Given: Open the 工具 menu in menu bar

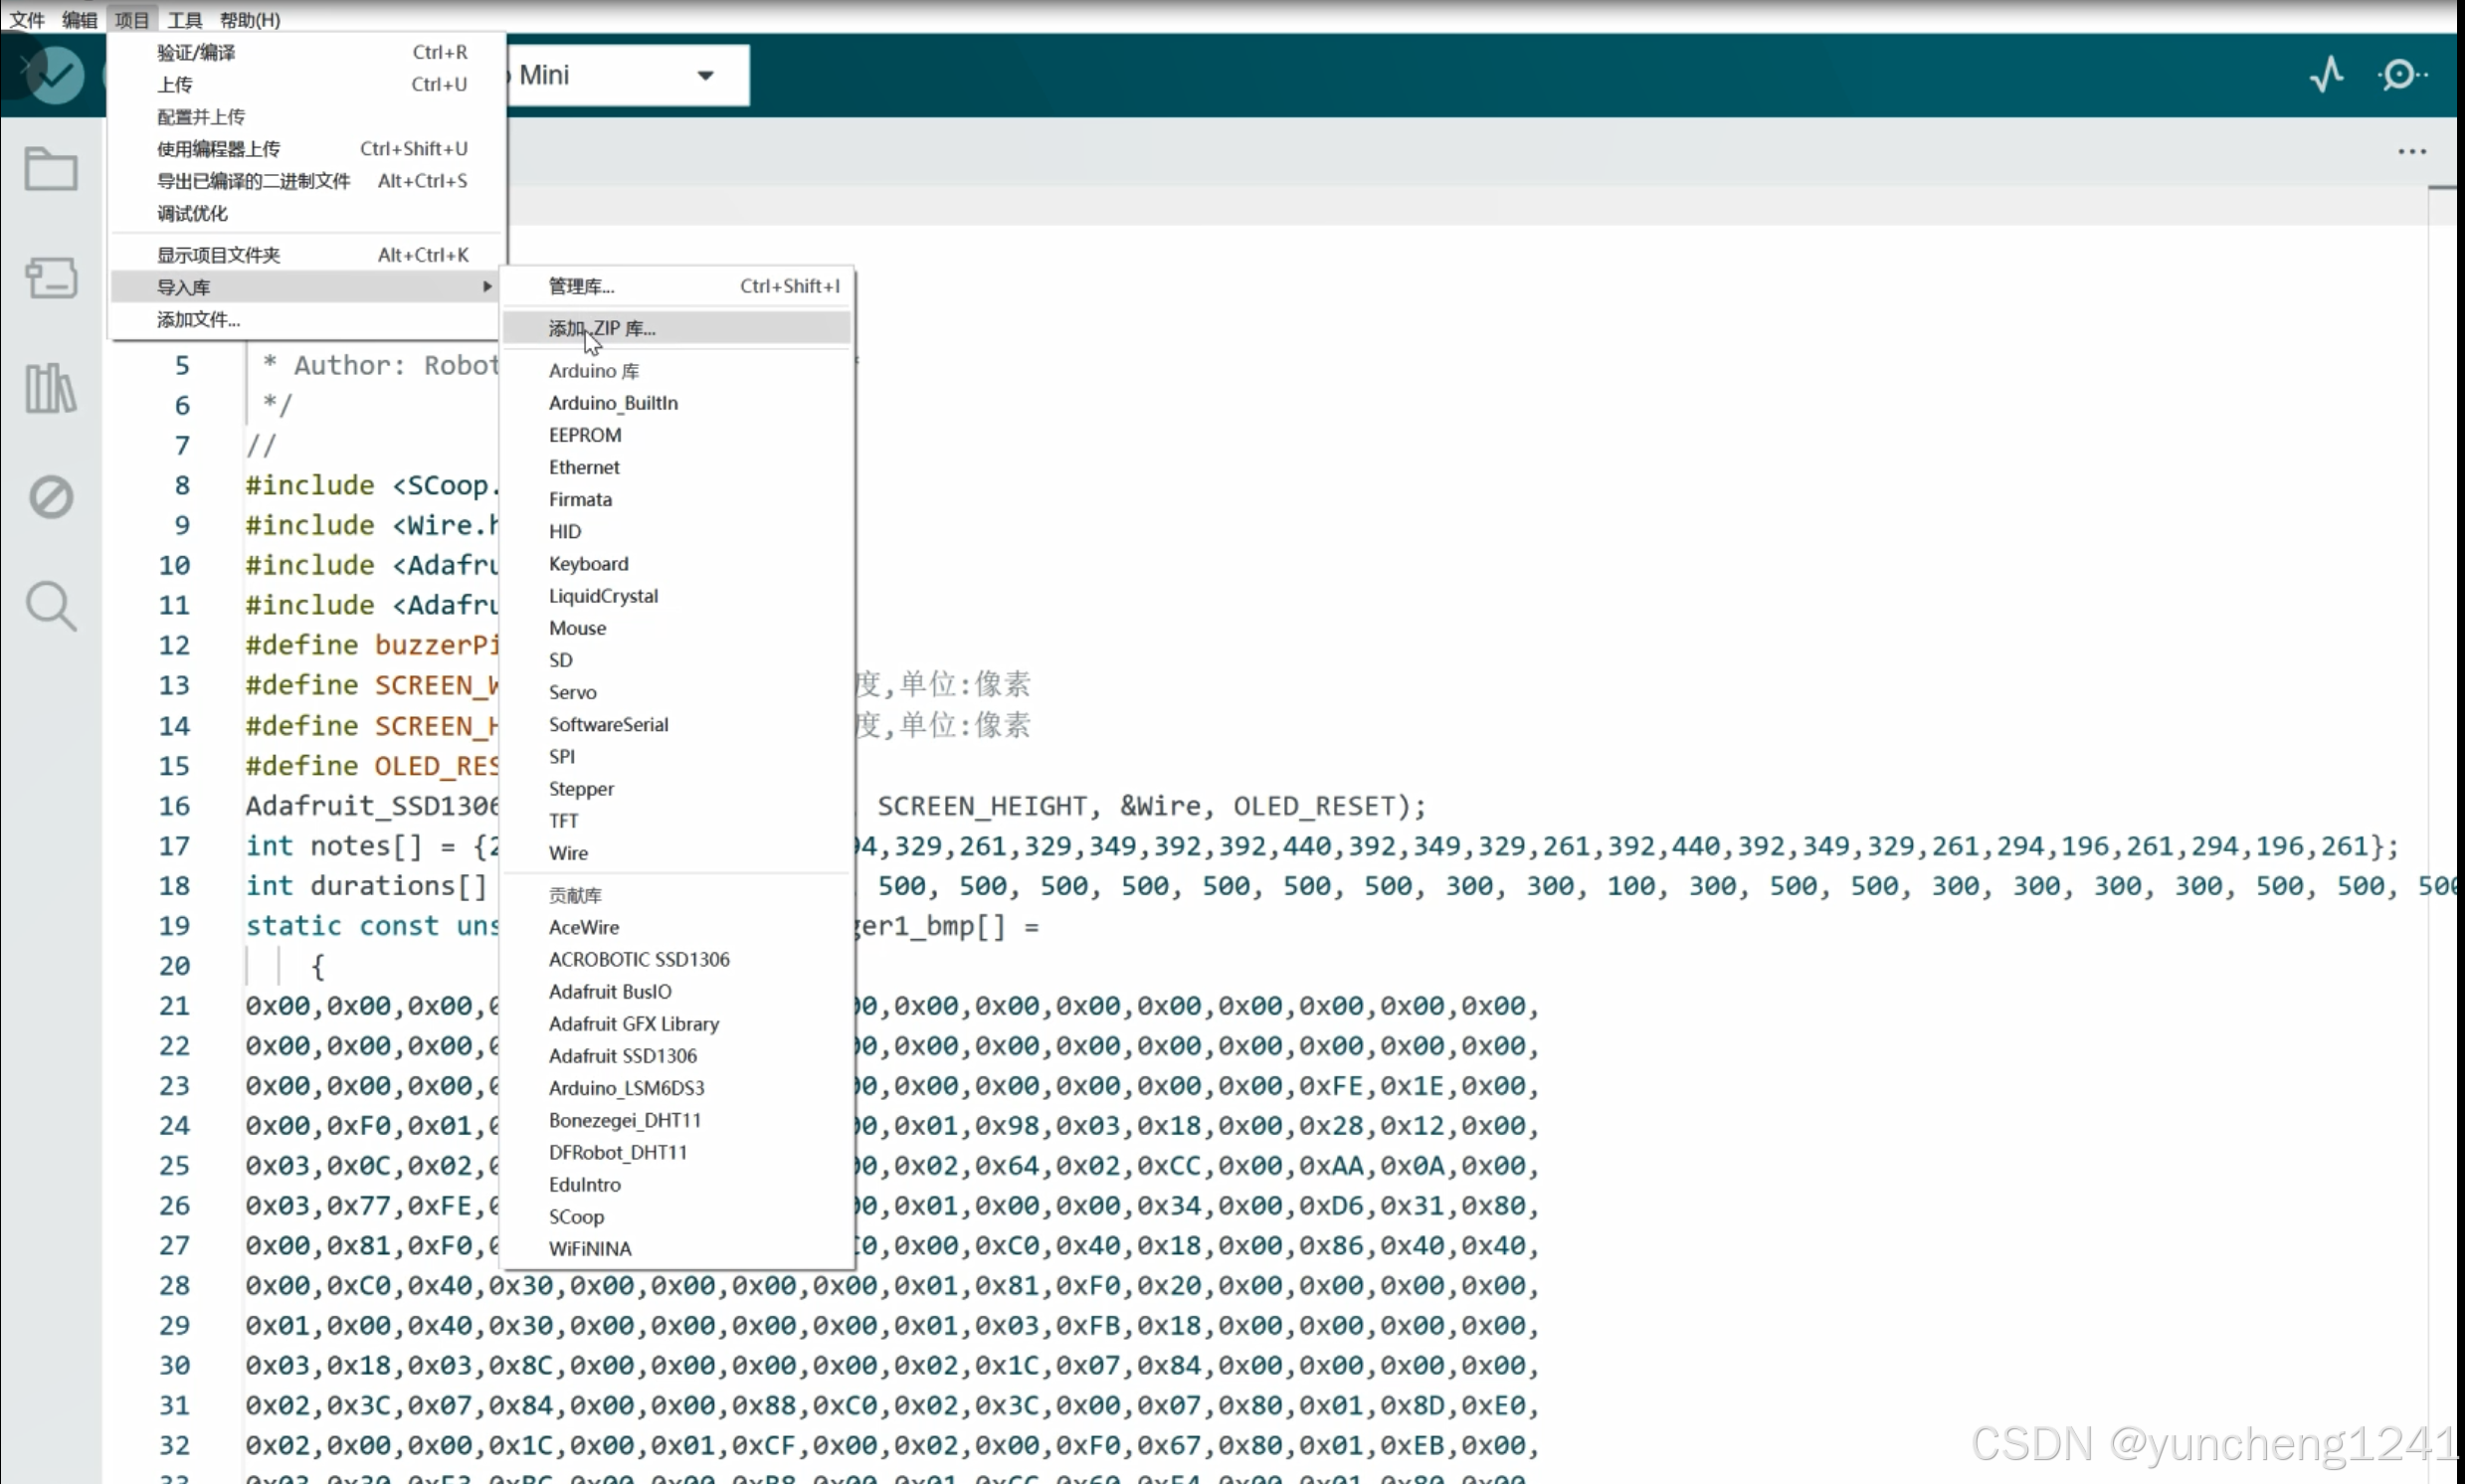Looking at the screenshot, I should 184,20.
